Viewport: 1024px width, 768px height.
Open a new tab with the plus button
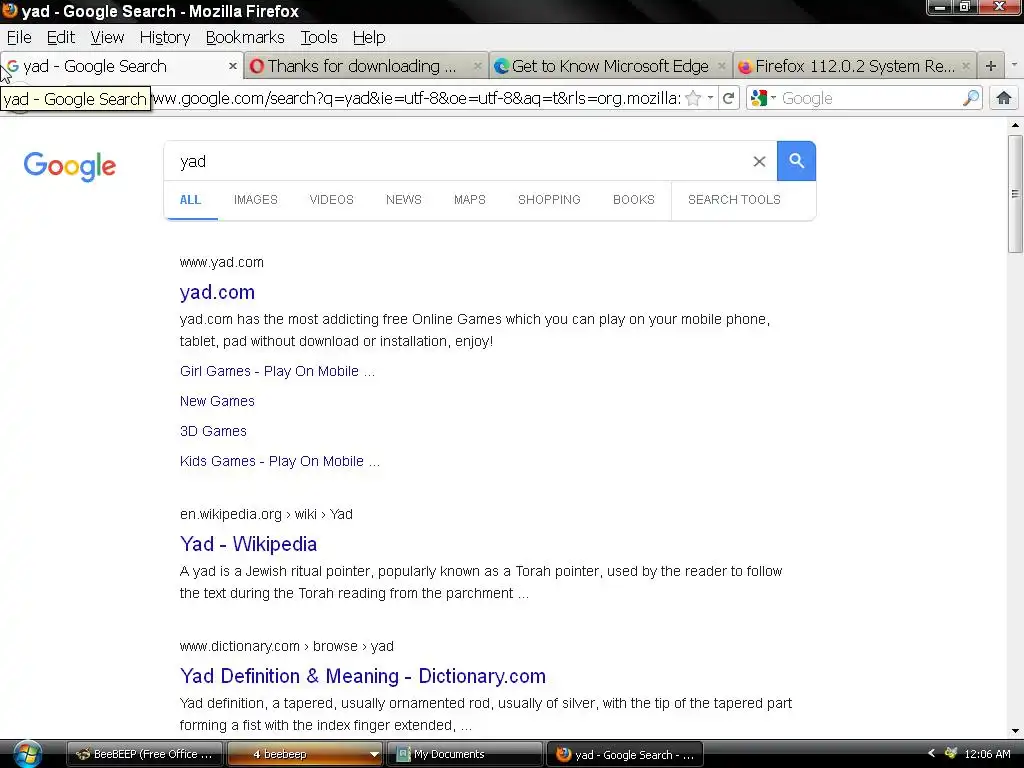(x=991, y=66)
